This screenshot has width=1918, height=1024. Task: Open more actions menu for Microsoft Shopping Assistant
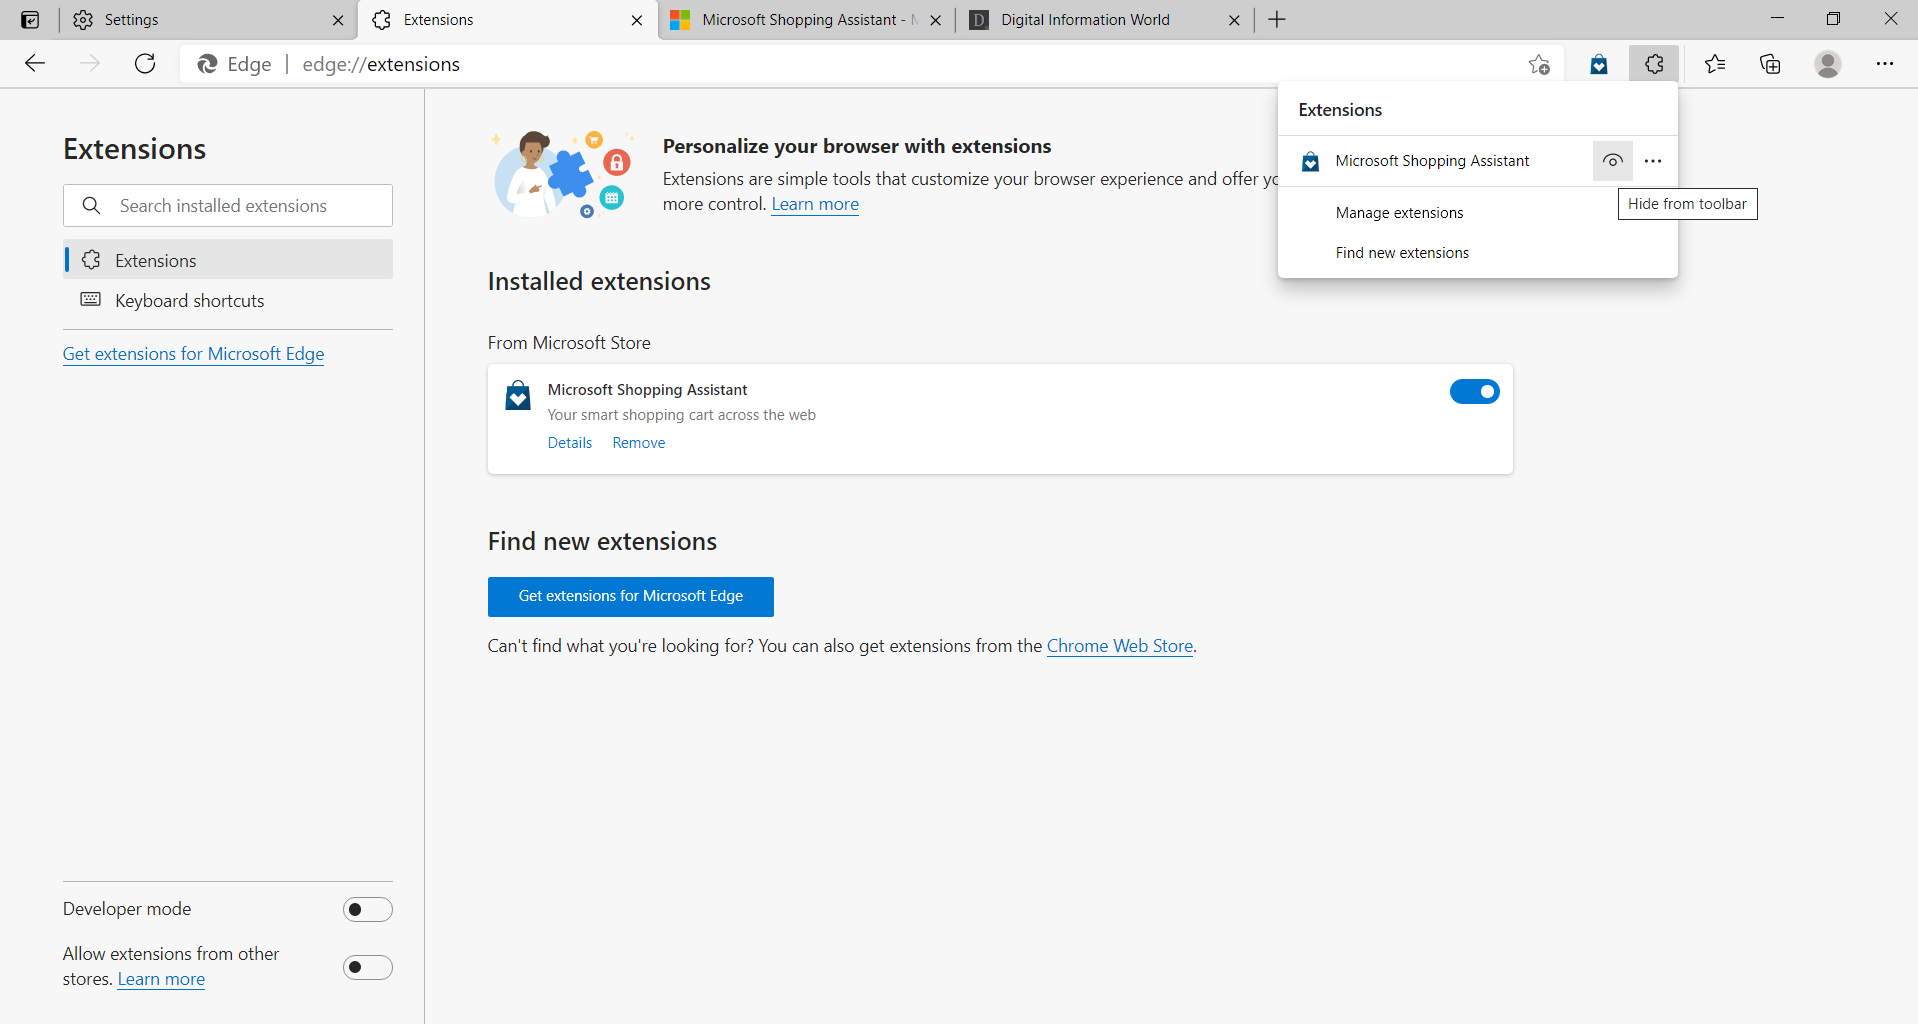(1652, 161)
